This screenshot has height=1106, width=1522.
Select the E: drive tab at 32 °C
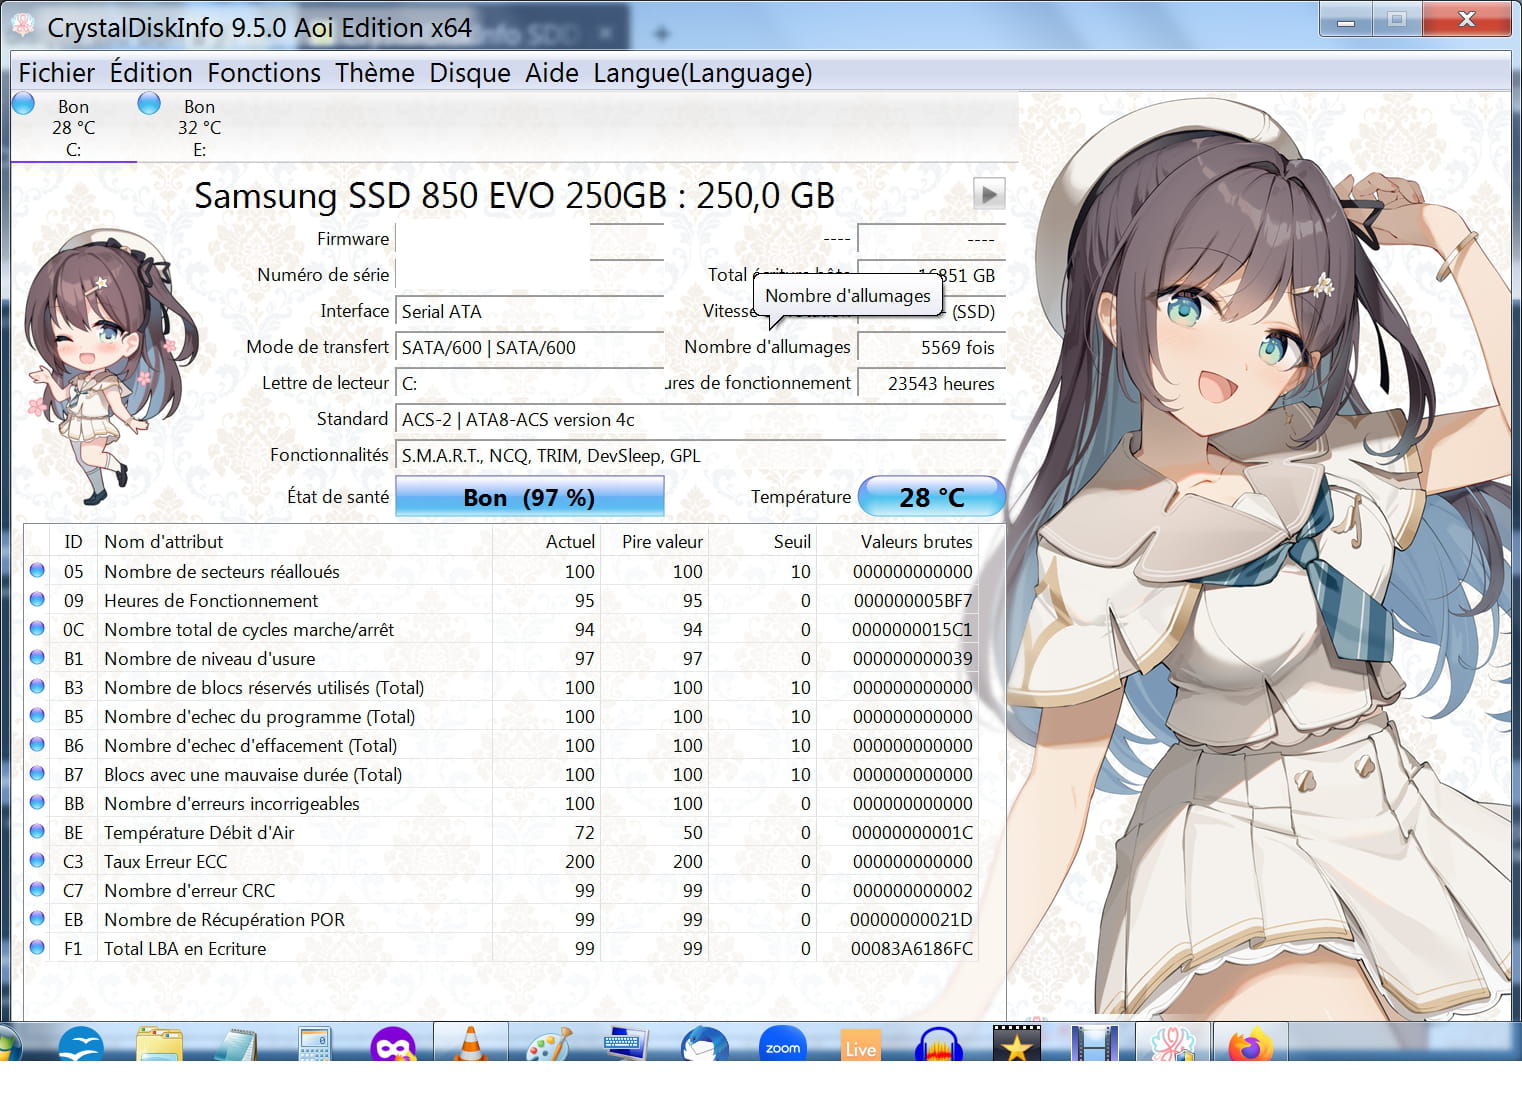click(199, 127)
